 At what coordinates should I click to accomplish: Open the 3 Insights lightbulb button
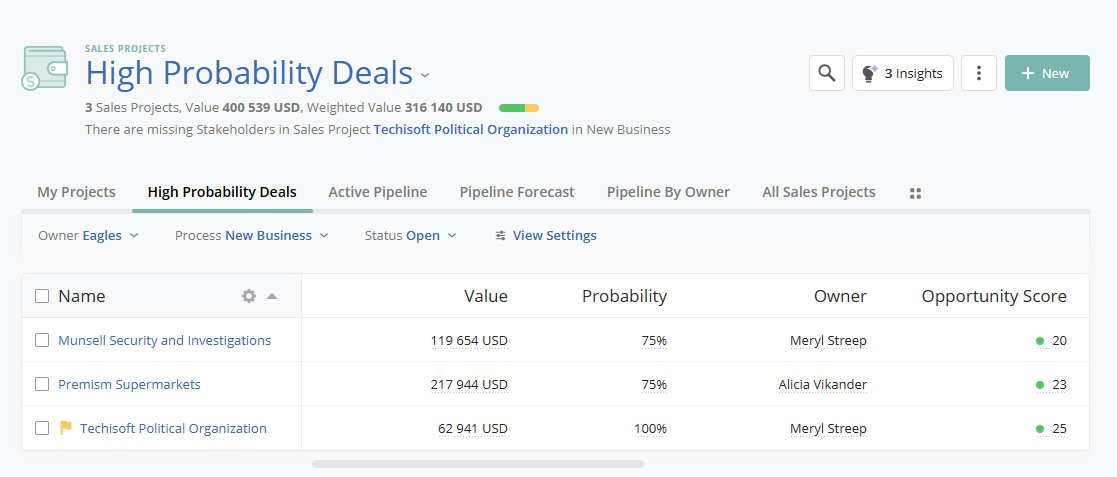click(x=902, y=73)
